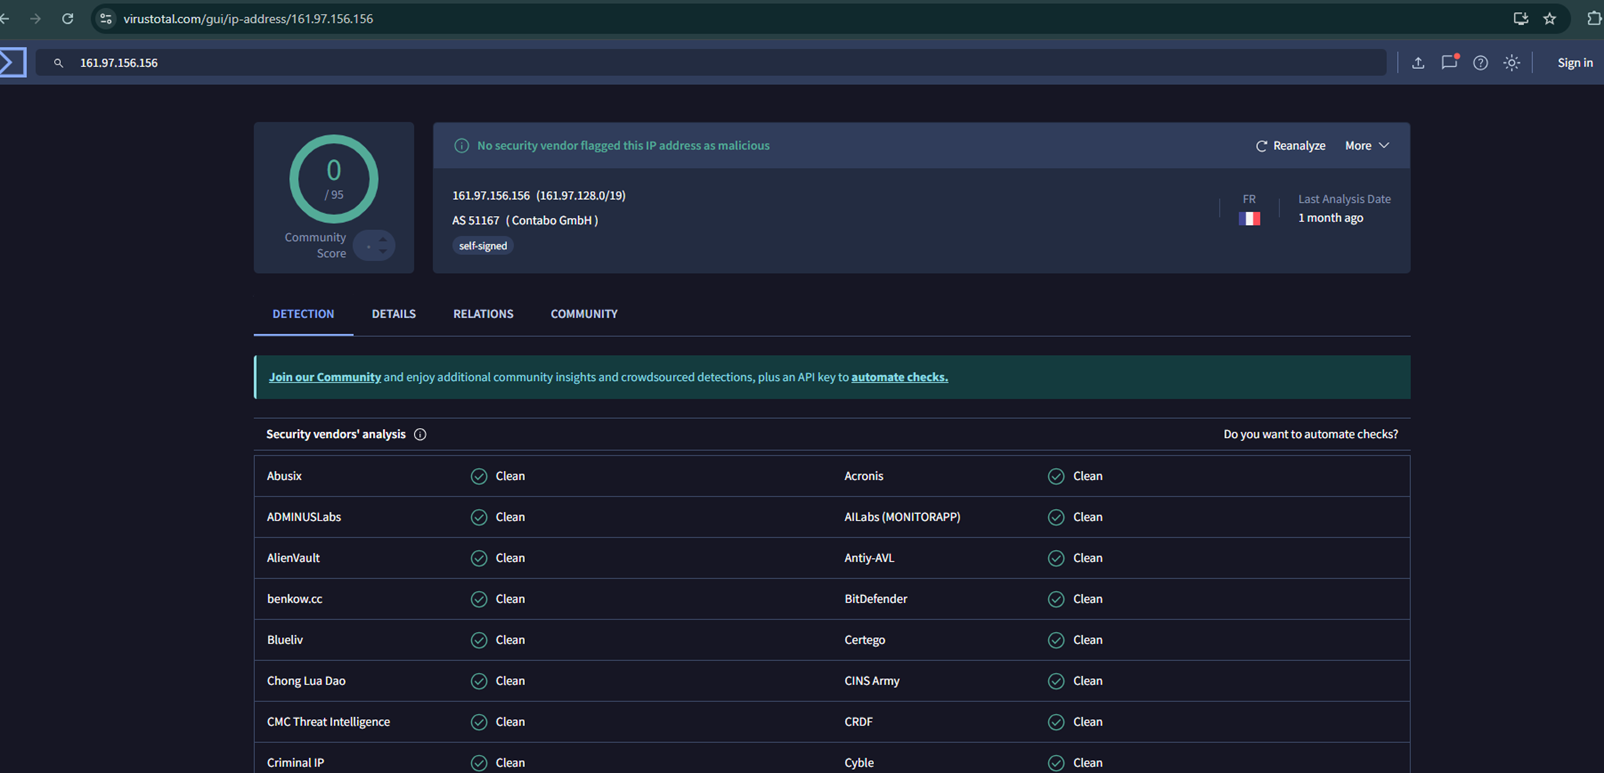Open the help question mark icon
1604x773 pixels.
[1480, 63]
